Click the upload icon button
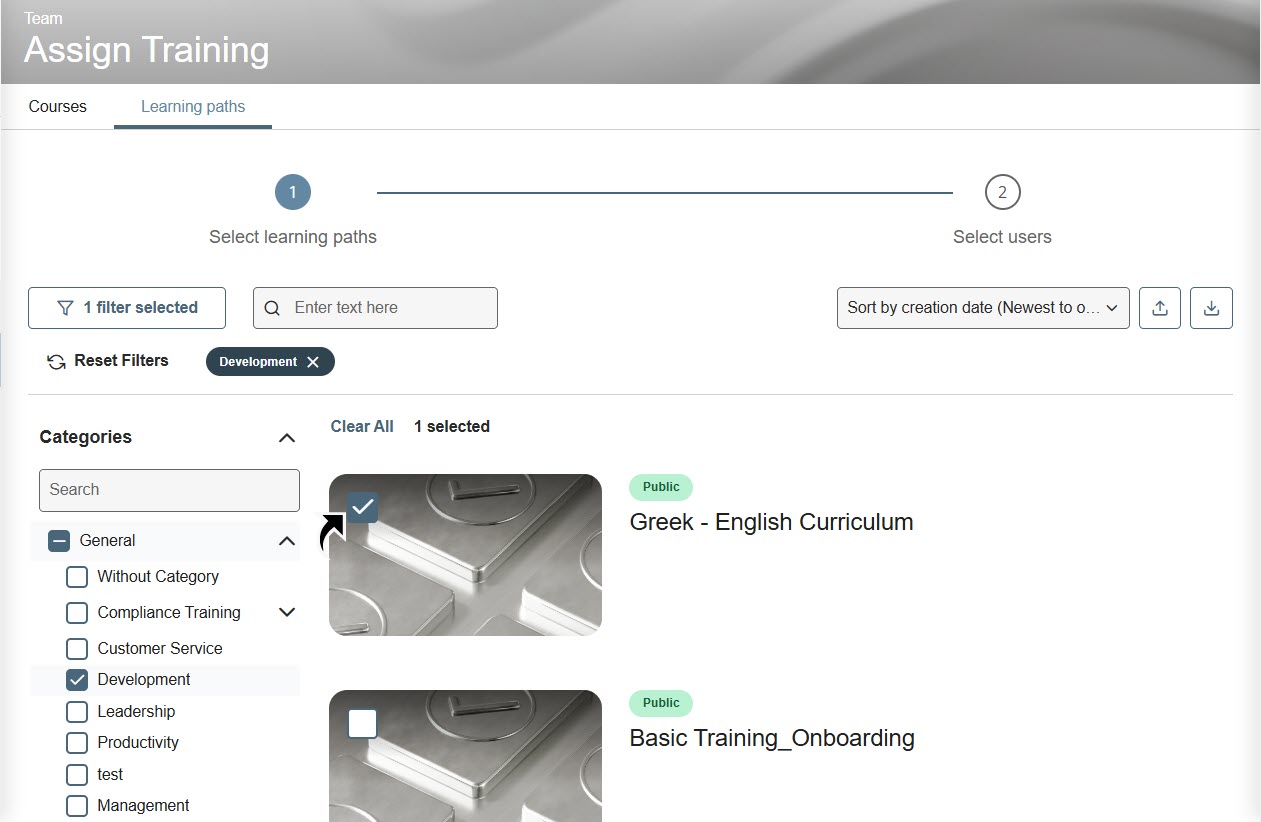 1160,308
